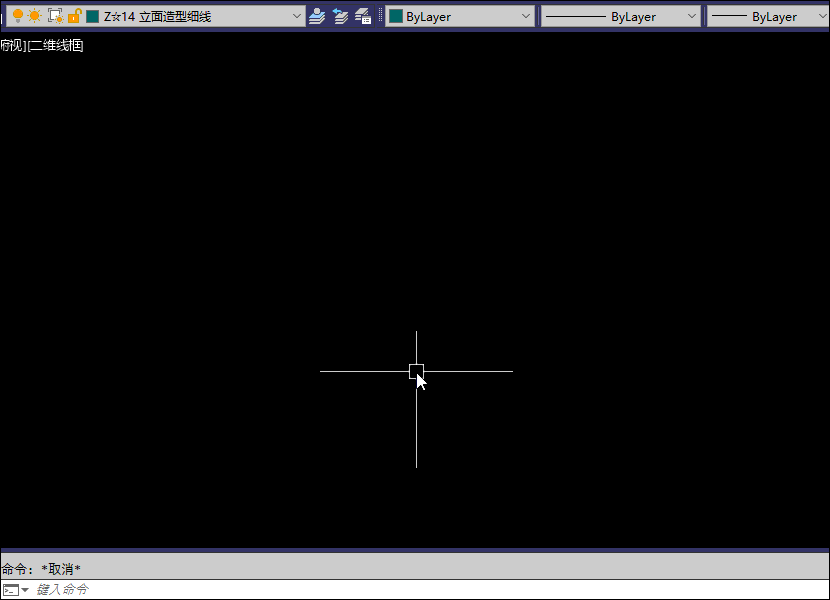Toggle the layer freeze sun icon

[35, 16]
